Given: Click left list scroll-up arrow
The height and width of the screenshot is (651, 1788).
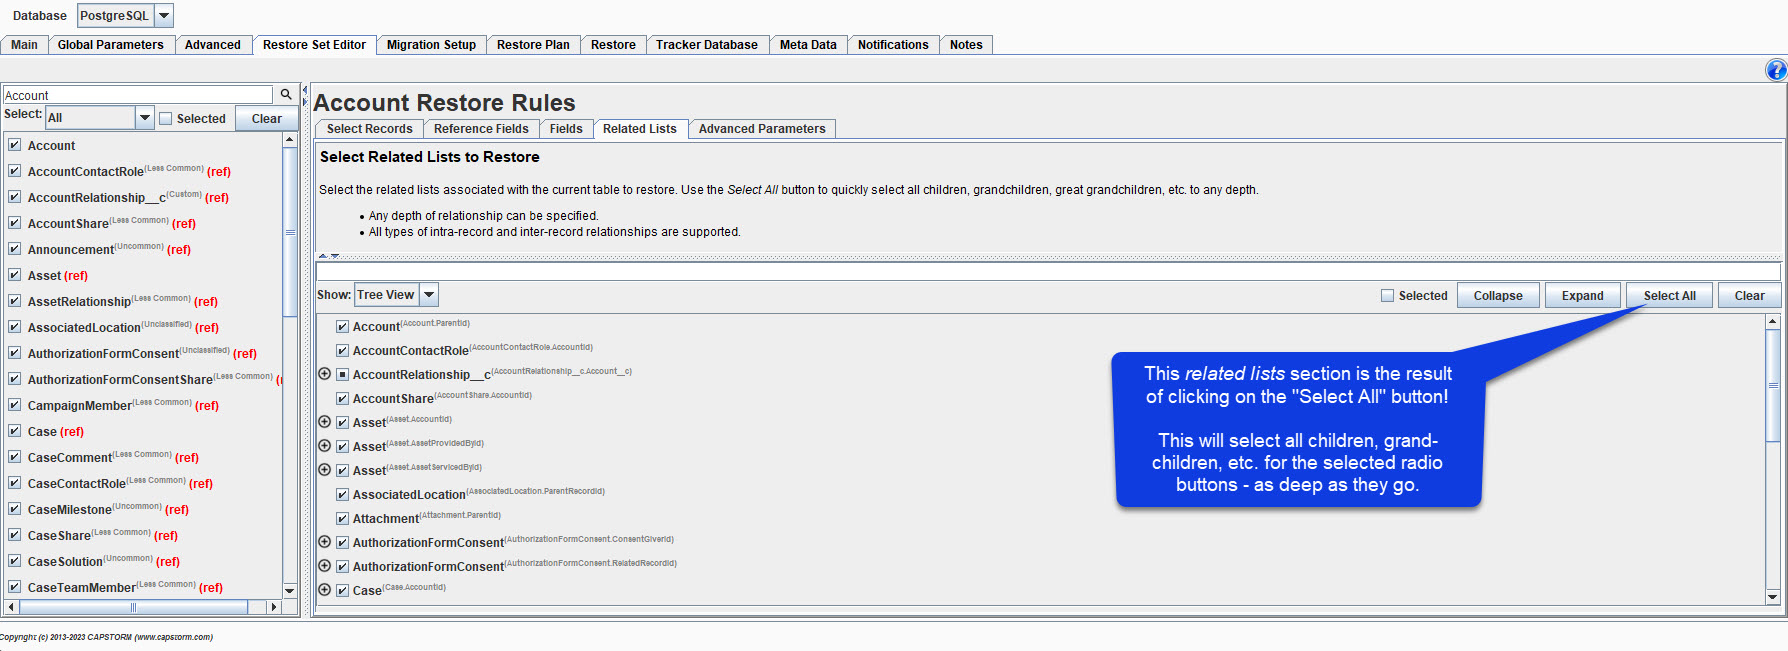Looking at the screenshot, I should (x=290, y=140).
